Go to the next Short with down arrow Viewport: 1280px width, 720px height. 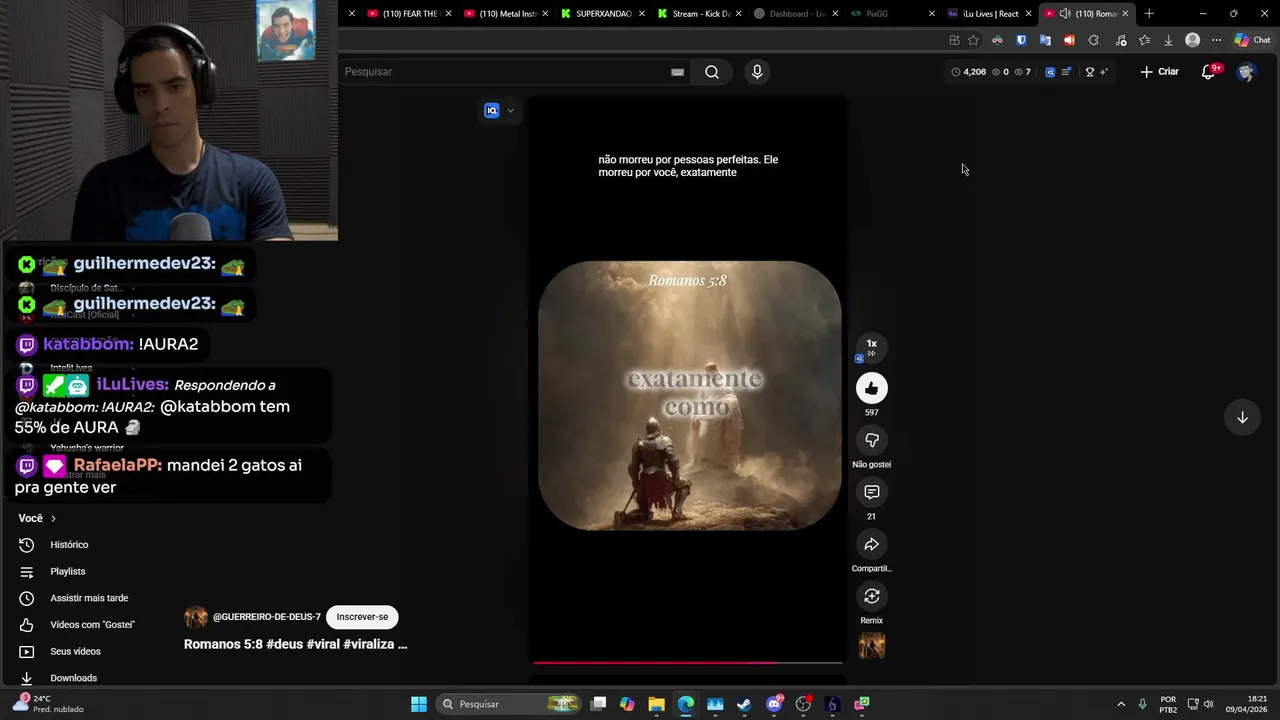pos(1242,417)
